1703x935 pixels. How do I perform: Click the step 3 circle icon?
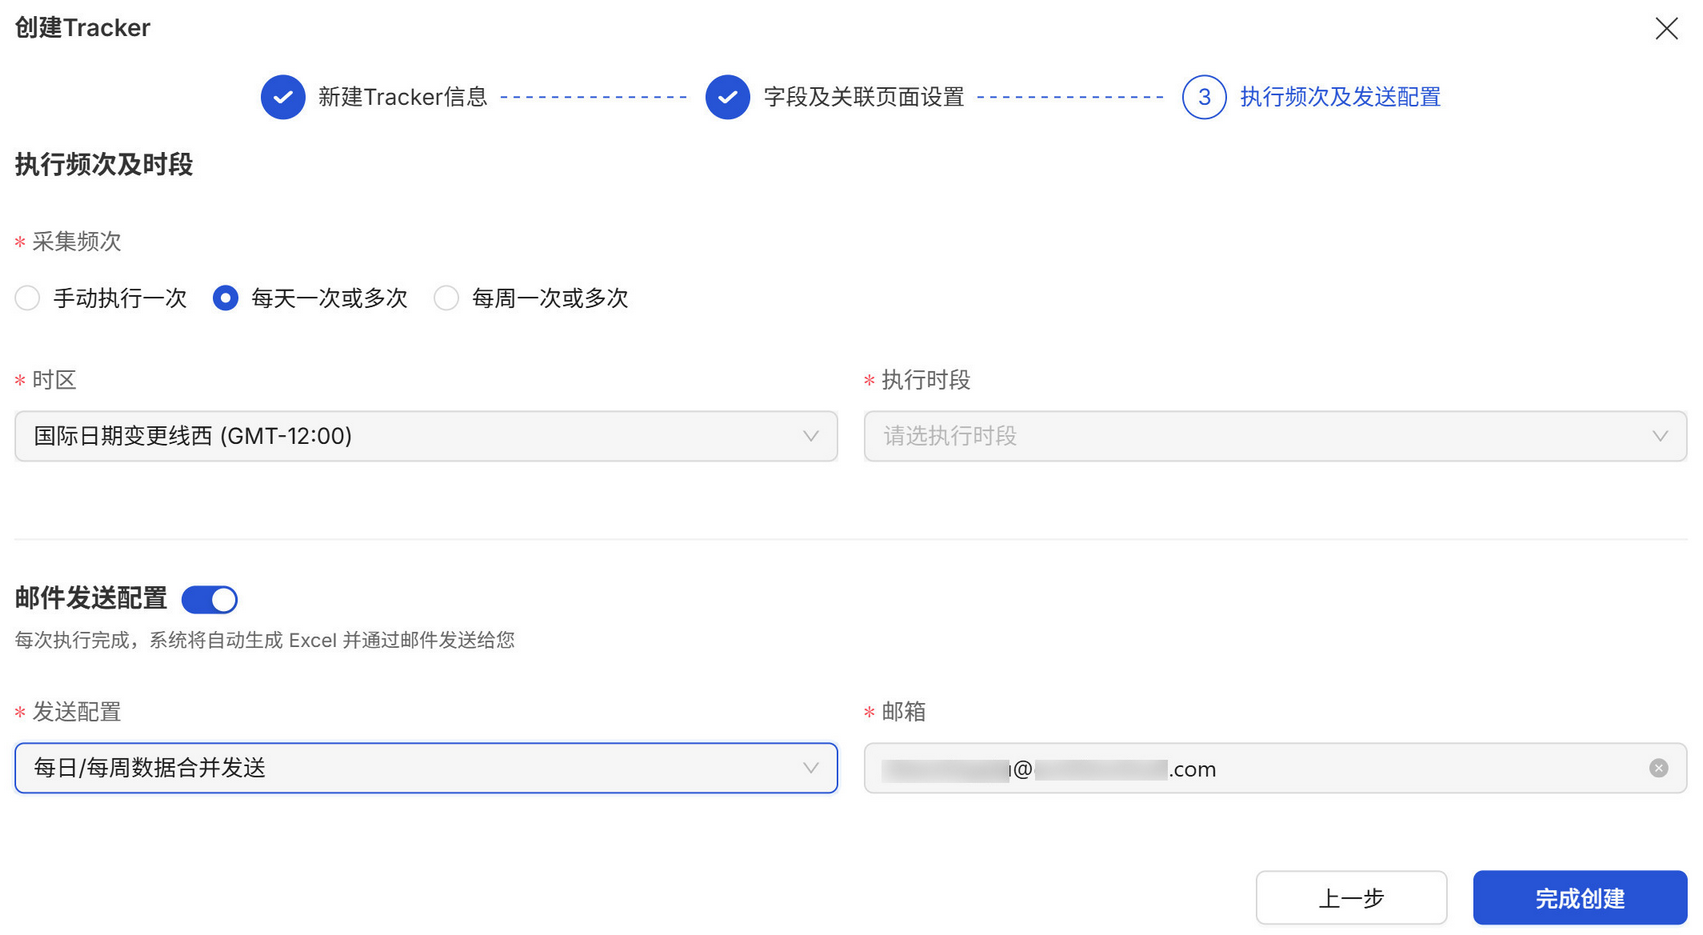click(x=1204, y=97)
